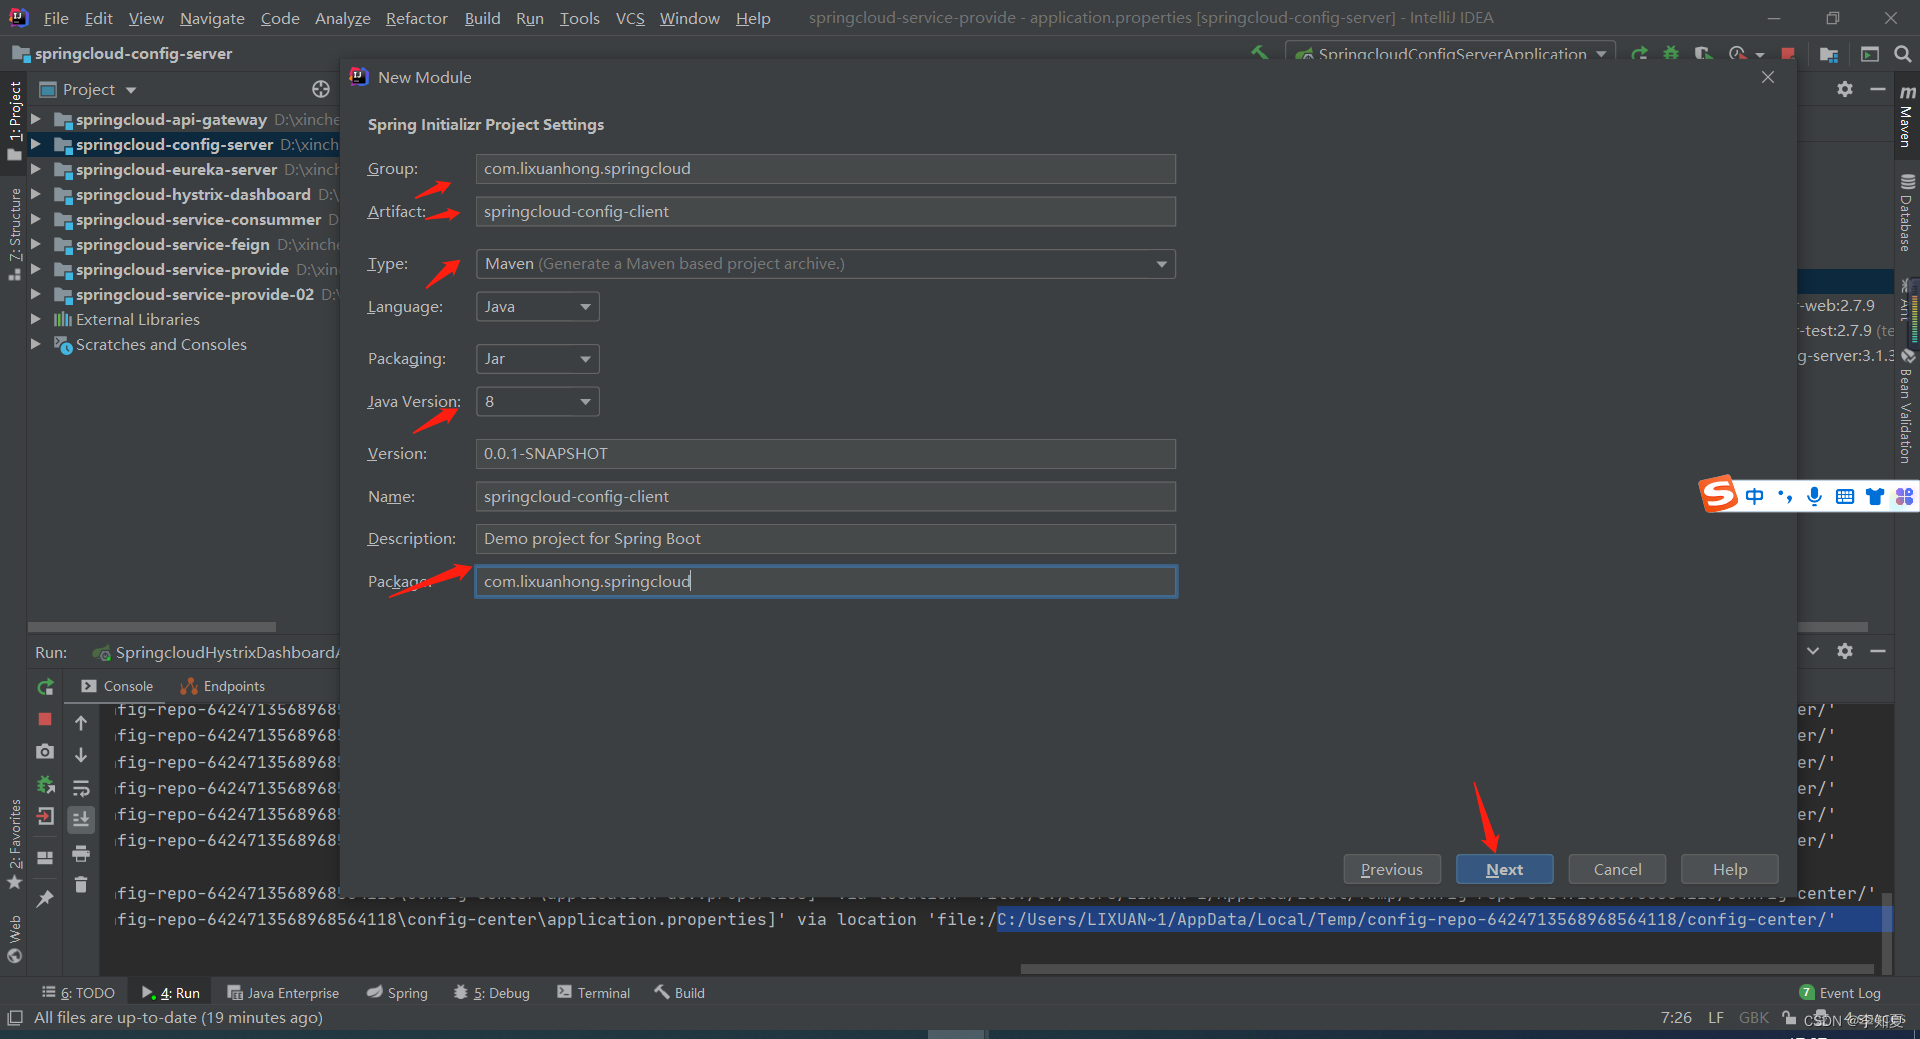Pin the Run tab with the pin icon

45,899
